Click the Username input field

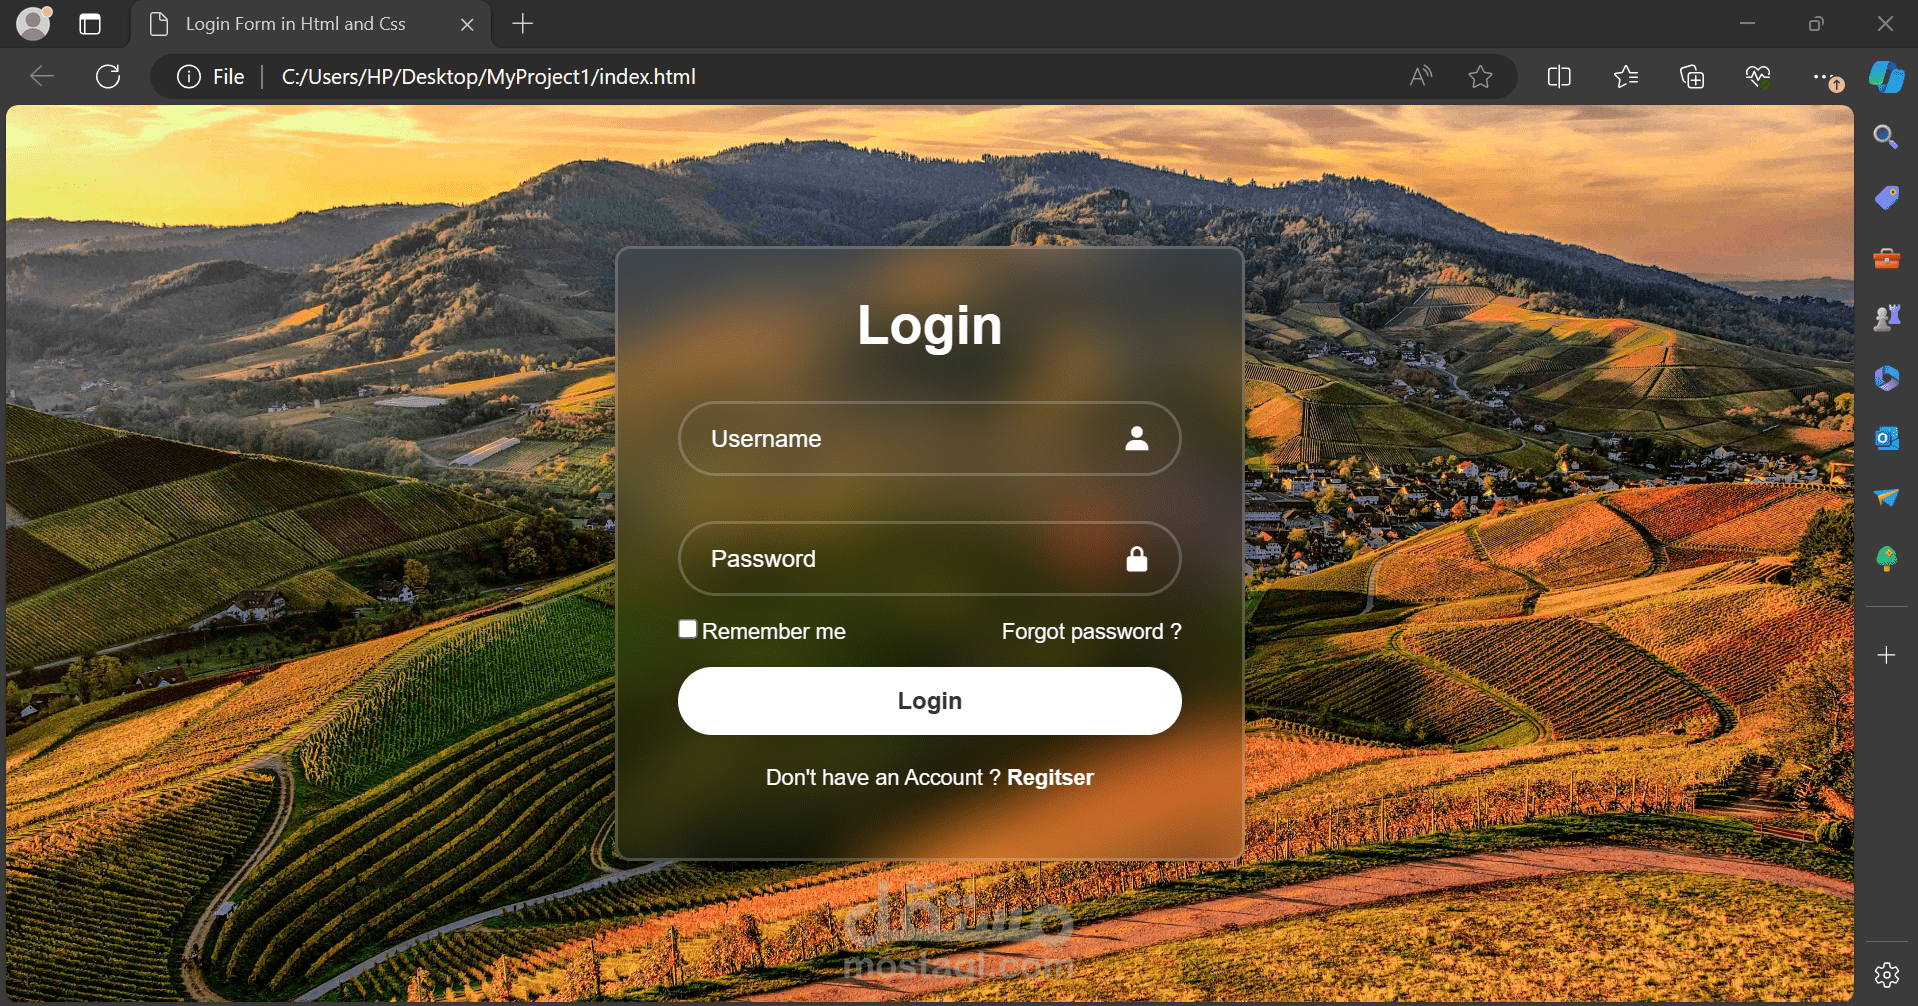point(930,438)
